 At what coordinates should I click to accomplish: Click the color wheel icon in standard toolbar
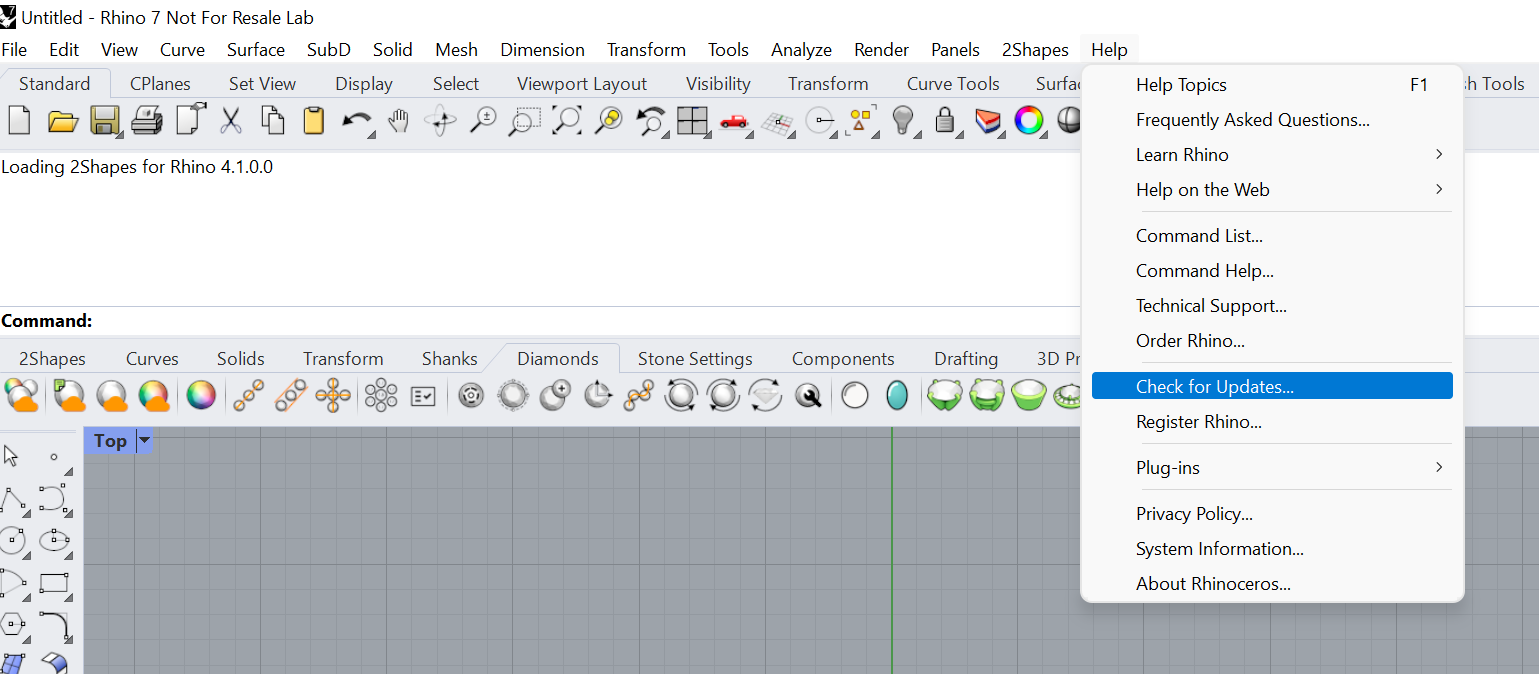click(1028, 121)
